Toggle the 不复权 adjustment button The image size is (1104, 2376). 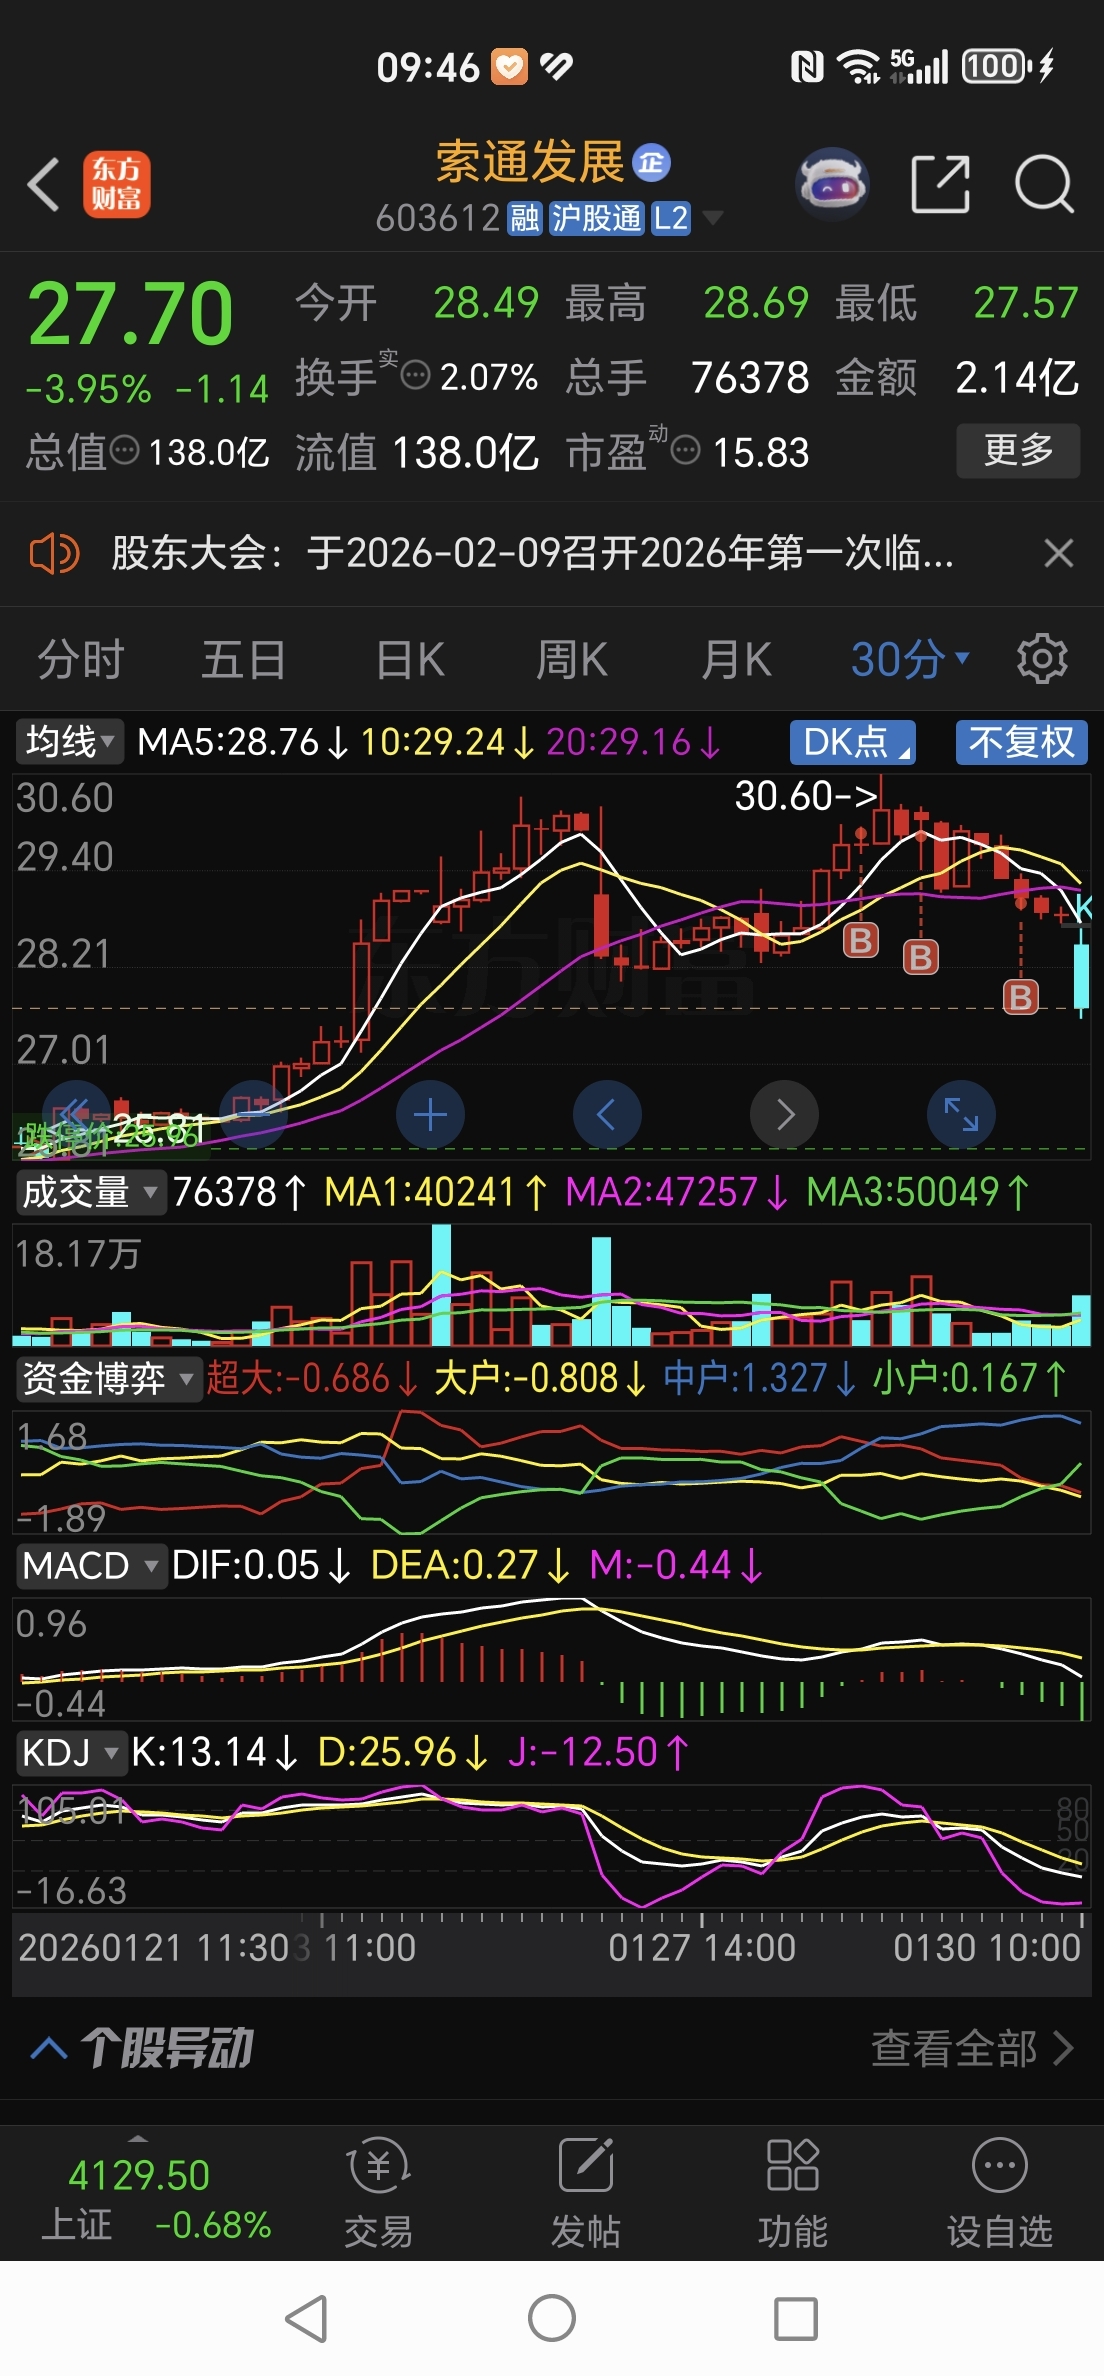click(1021, 742)
